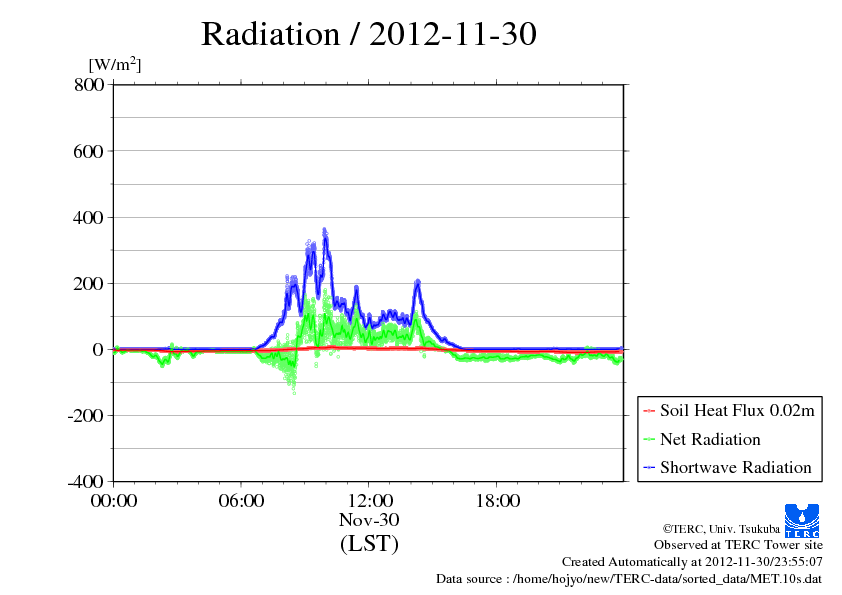The height and width of the screenshot is (595, 842).
Task: Click the TERC logo icon
Action: (802, 521)
